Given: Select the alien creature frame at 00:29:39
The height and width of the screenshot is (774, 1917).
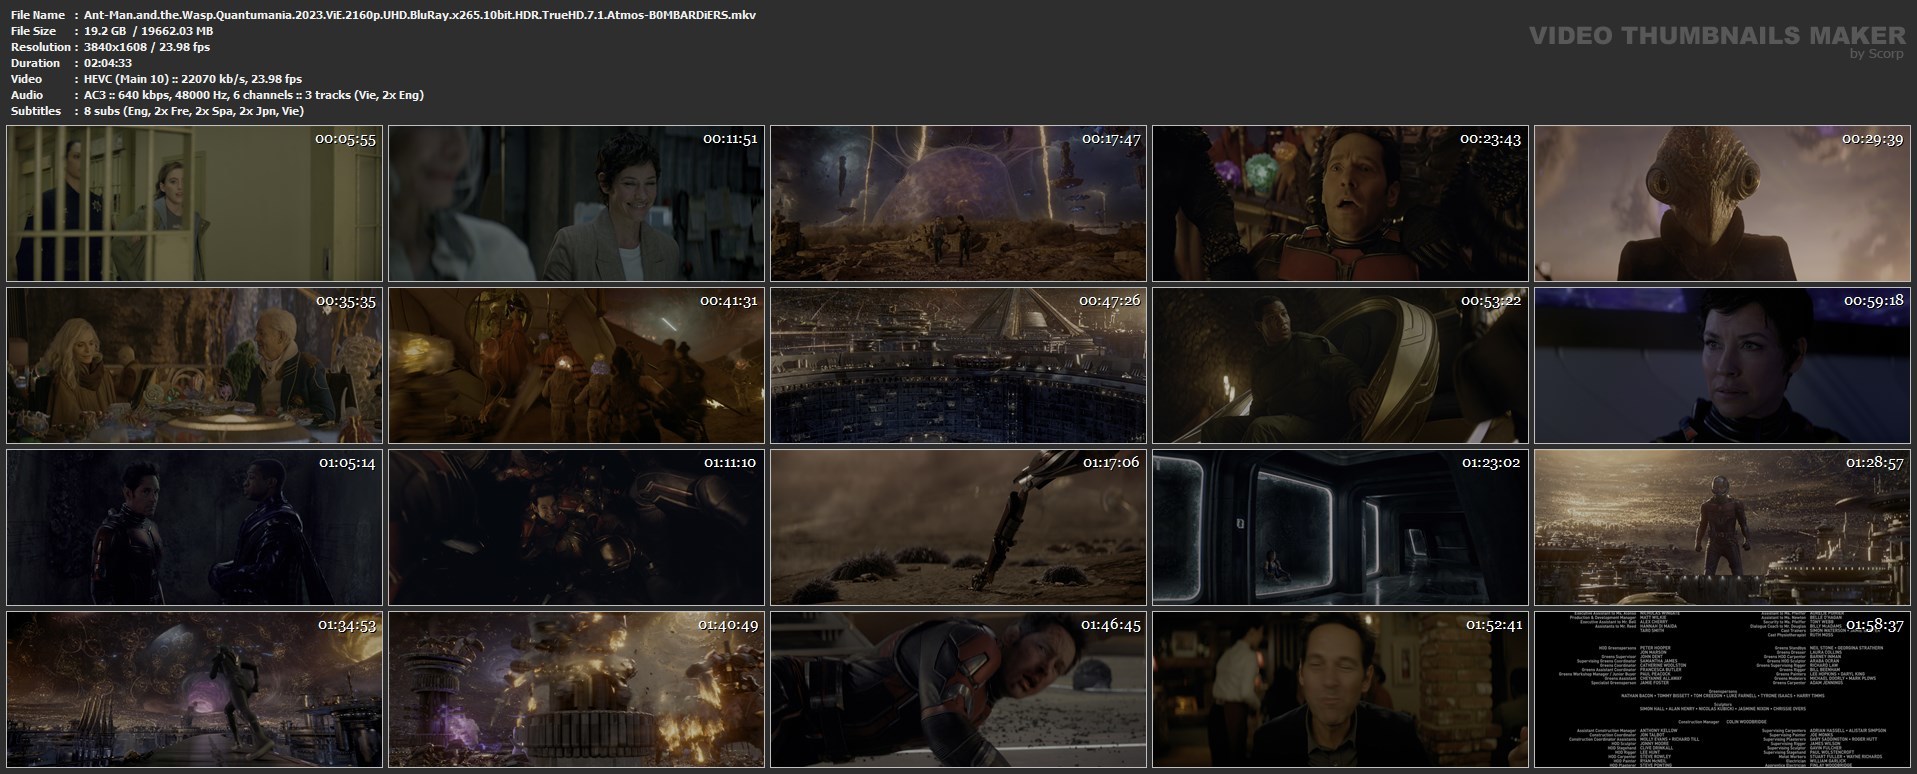Looking at the screenshot, I should (1722, 203).
